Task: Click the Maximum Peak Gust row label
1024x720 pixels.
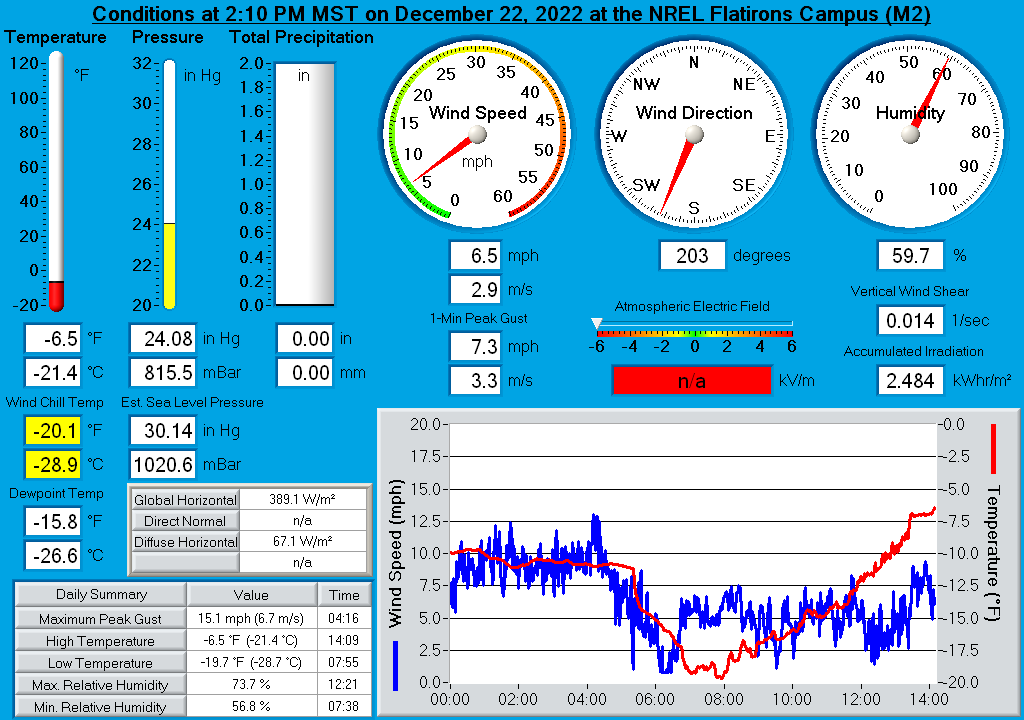Action: point(101,619)
